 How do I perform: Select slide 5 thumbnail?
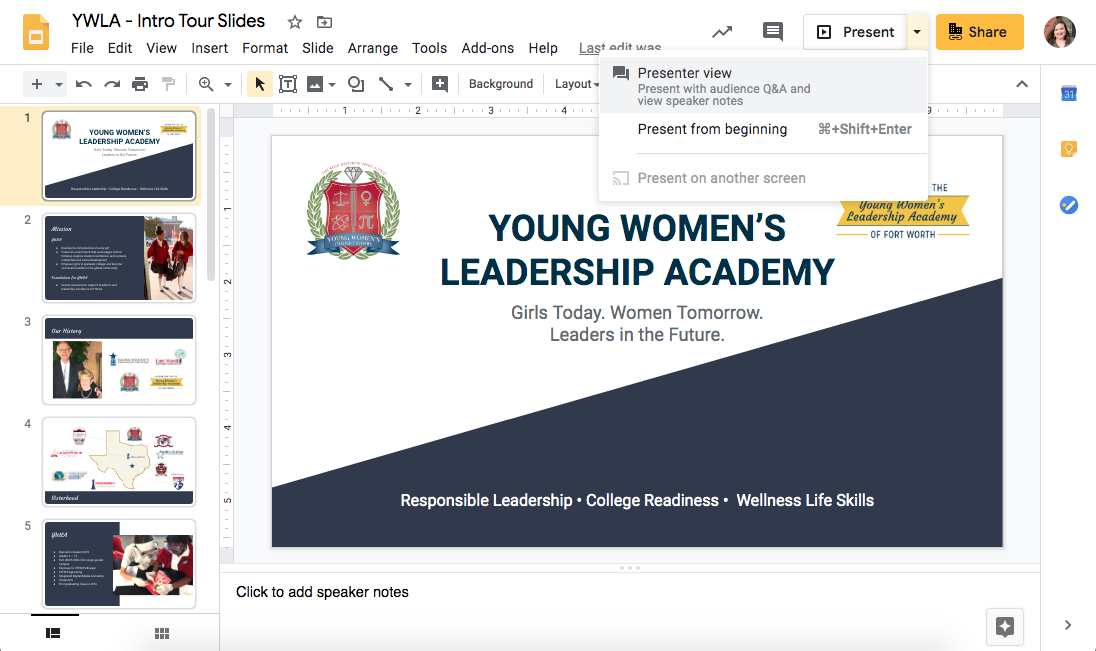(x=119, y=564)
